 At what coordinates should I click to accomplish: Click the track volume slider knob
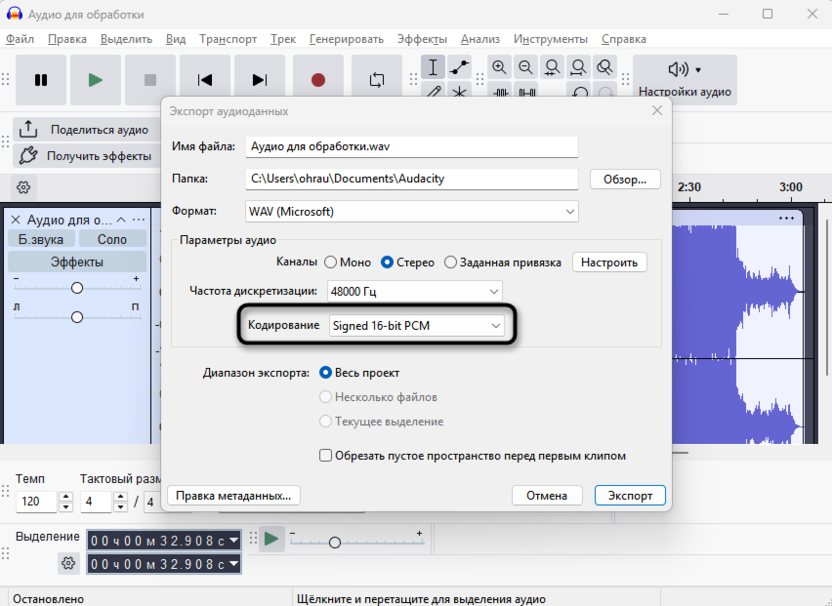[77, 288]
